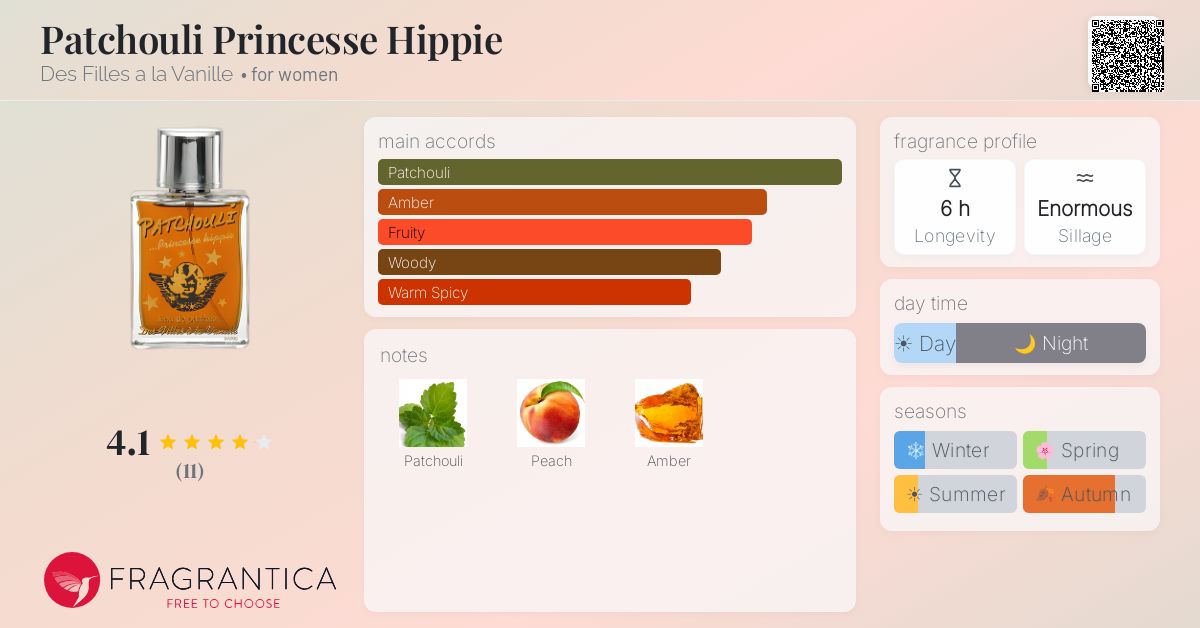This screenshot has width=1200, height=628.
Task: Click the Fruity accord bar
Action: point(565,232)
